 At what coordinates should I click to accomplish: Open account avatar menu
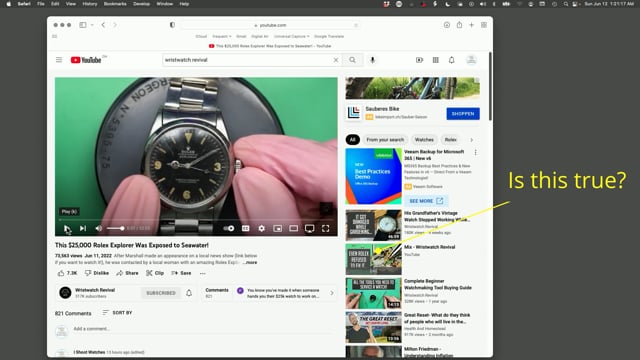point(471,60)
